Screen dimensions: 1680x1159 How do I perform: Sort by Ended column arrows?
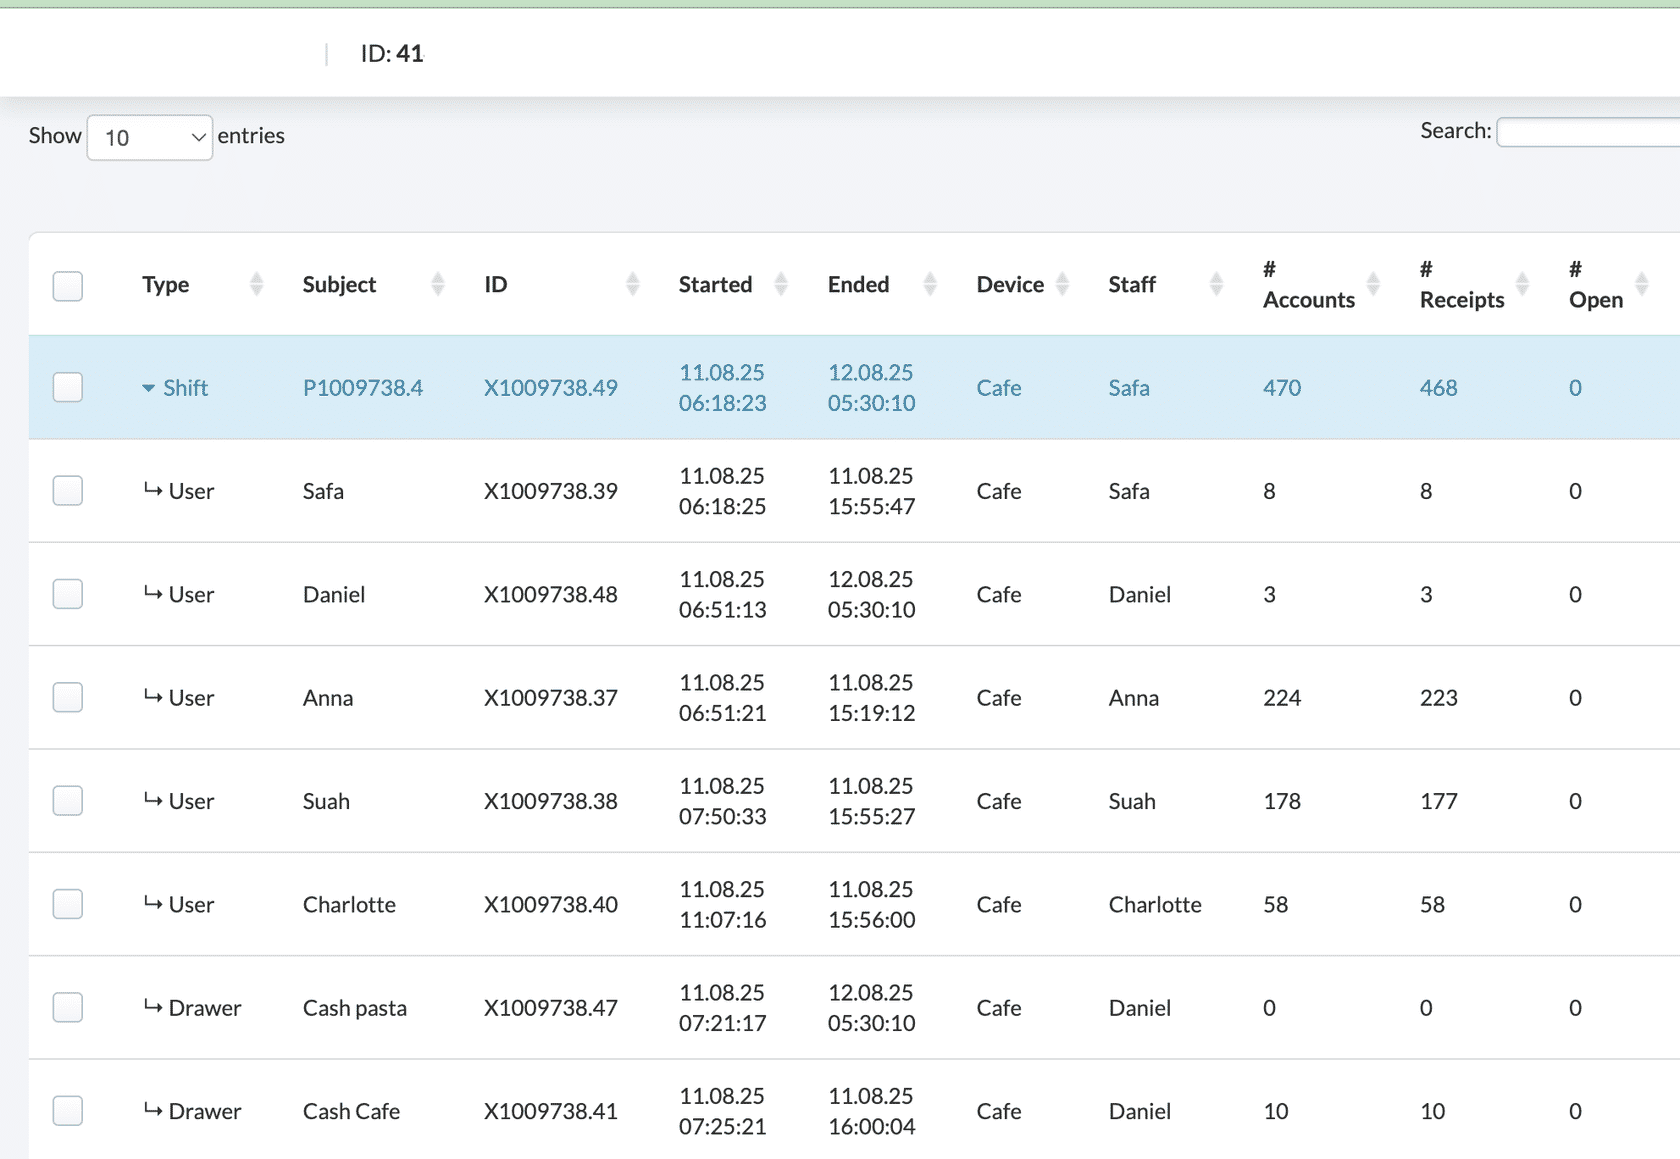point(930,285)
